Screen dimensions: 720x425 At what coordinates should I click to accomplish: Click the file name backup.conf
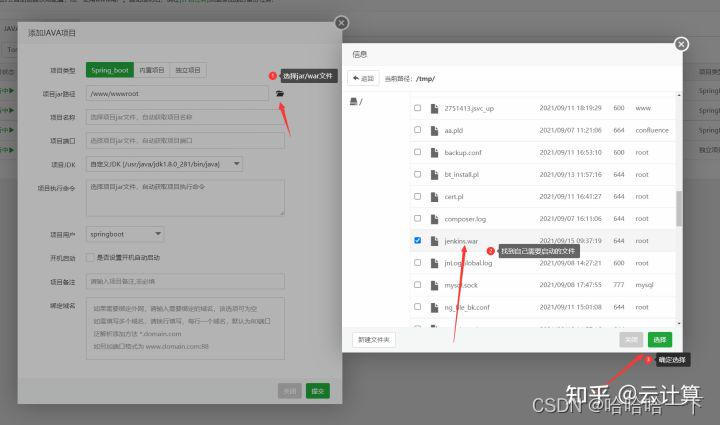pyautogui.click(x=463, y=152)
